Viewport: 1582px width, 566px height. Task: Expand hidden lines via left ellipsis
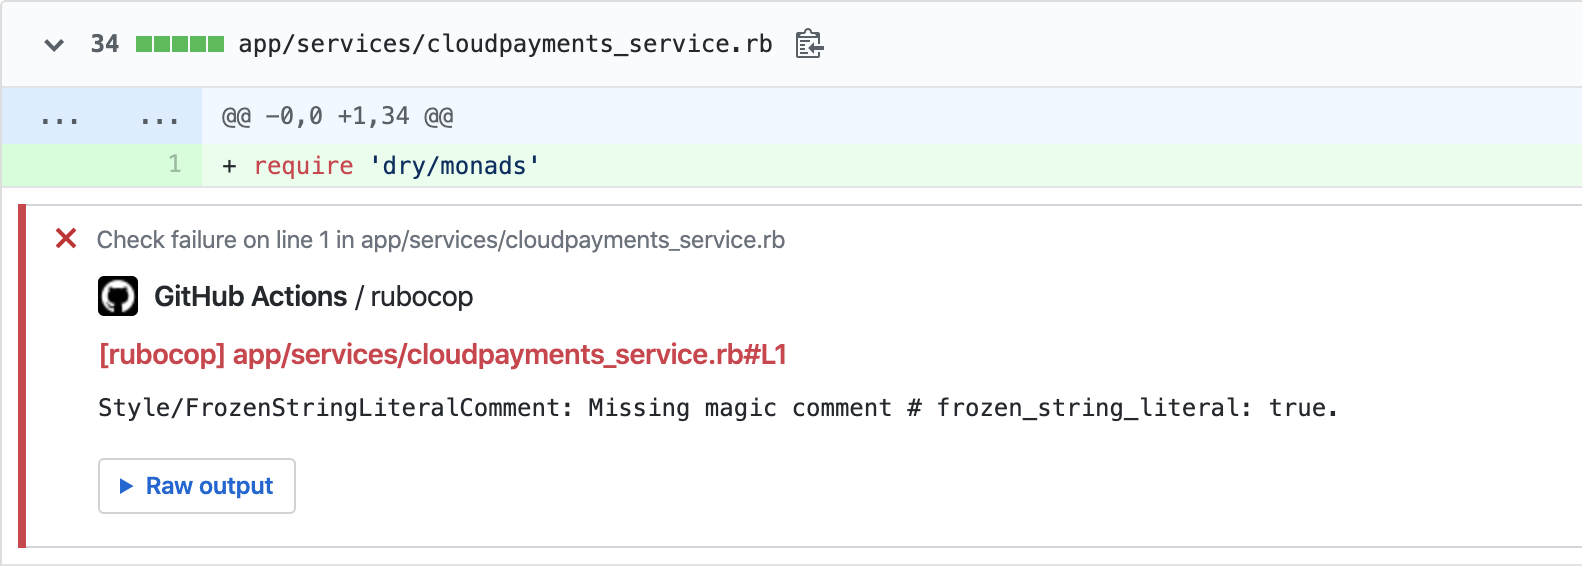coord(60,117)
